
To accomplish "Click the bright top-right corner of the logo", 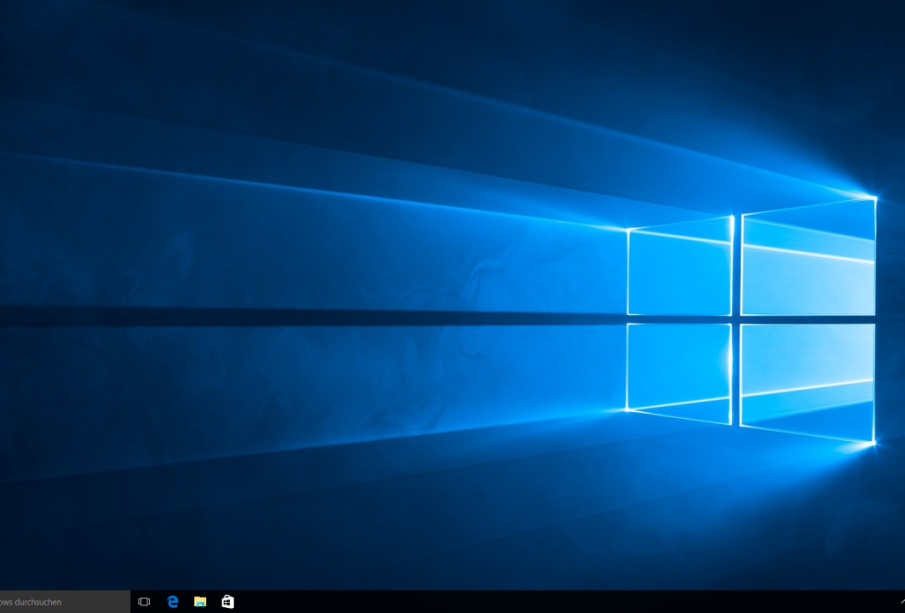I will pyautogui.click(x=875, y=198).
